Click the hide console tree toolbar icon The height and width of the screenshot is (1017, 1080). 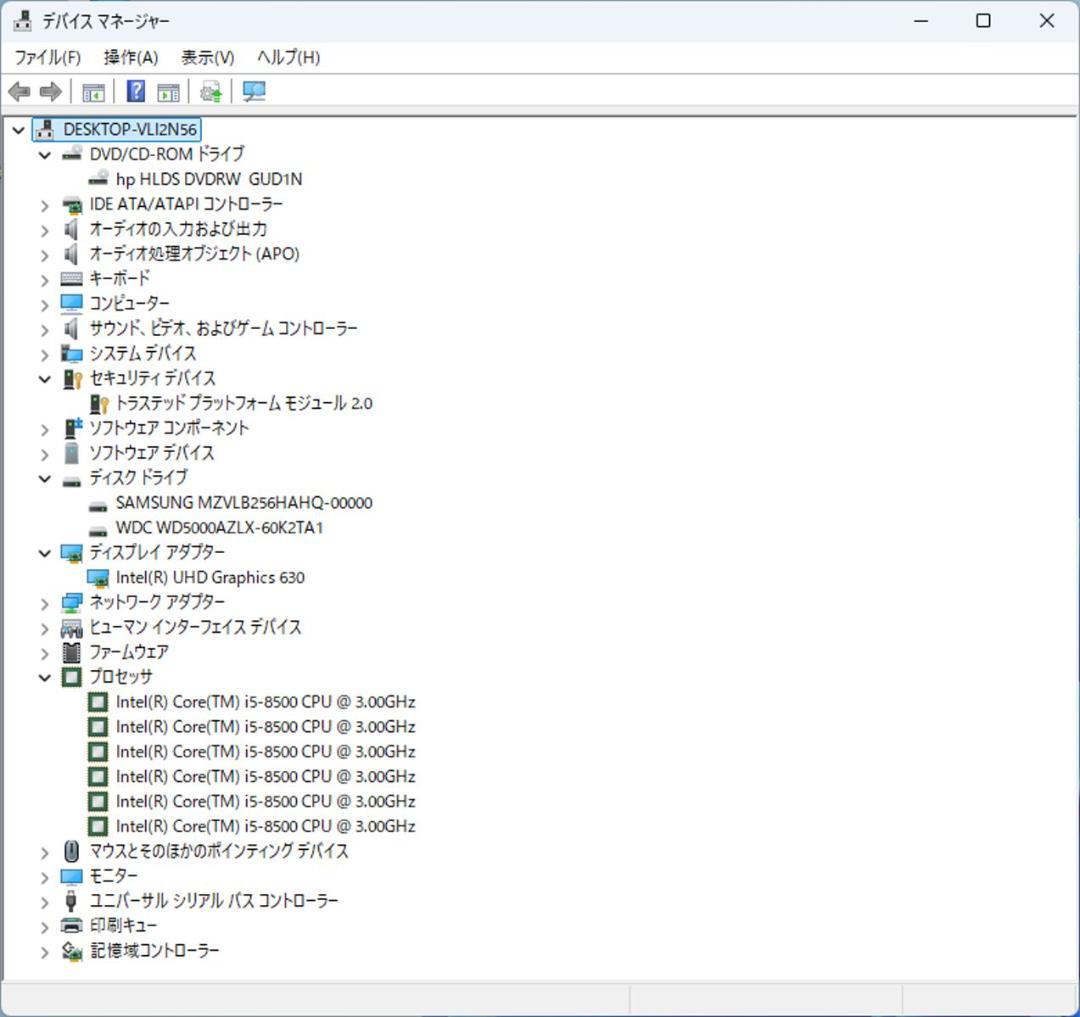(93, 91)
